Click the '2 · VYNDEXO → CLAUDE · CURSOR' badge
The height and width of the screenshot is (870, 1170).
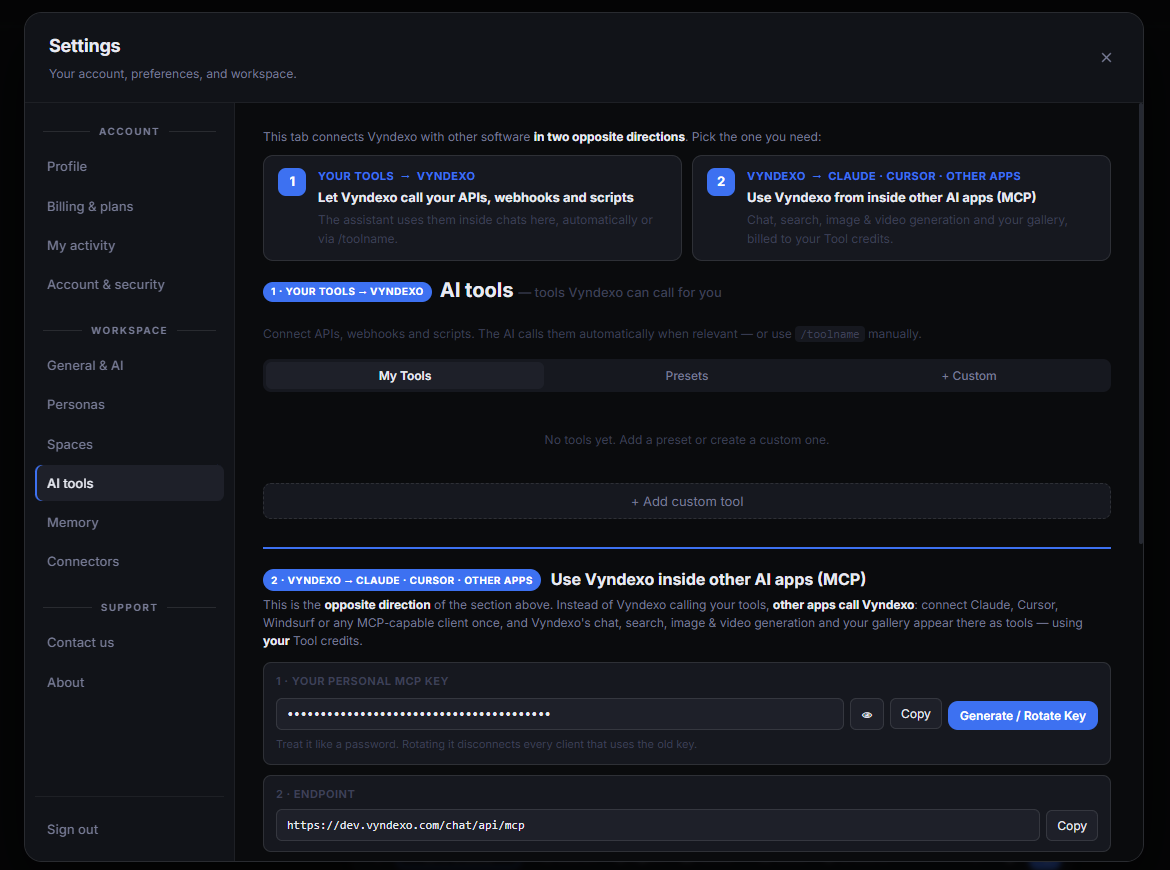(x=401, y=580)
